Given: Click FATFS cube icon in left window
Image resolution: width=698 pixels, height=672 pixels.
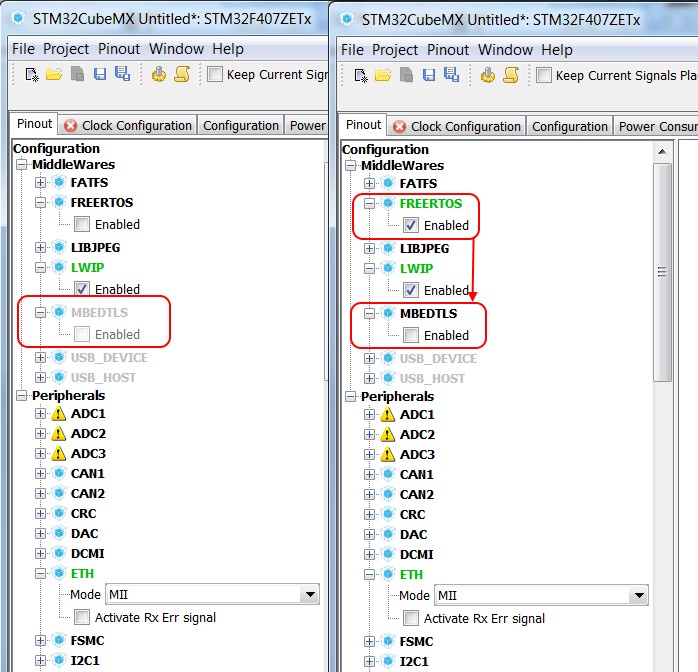Looking at the screenshot, I should point(59,182).
